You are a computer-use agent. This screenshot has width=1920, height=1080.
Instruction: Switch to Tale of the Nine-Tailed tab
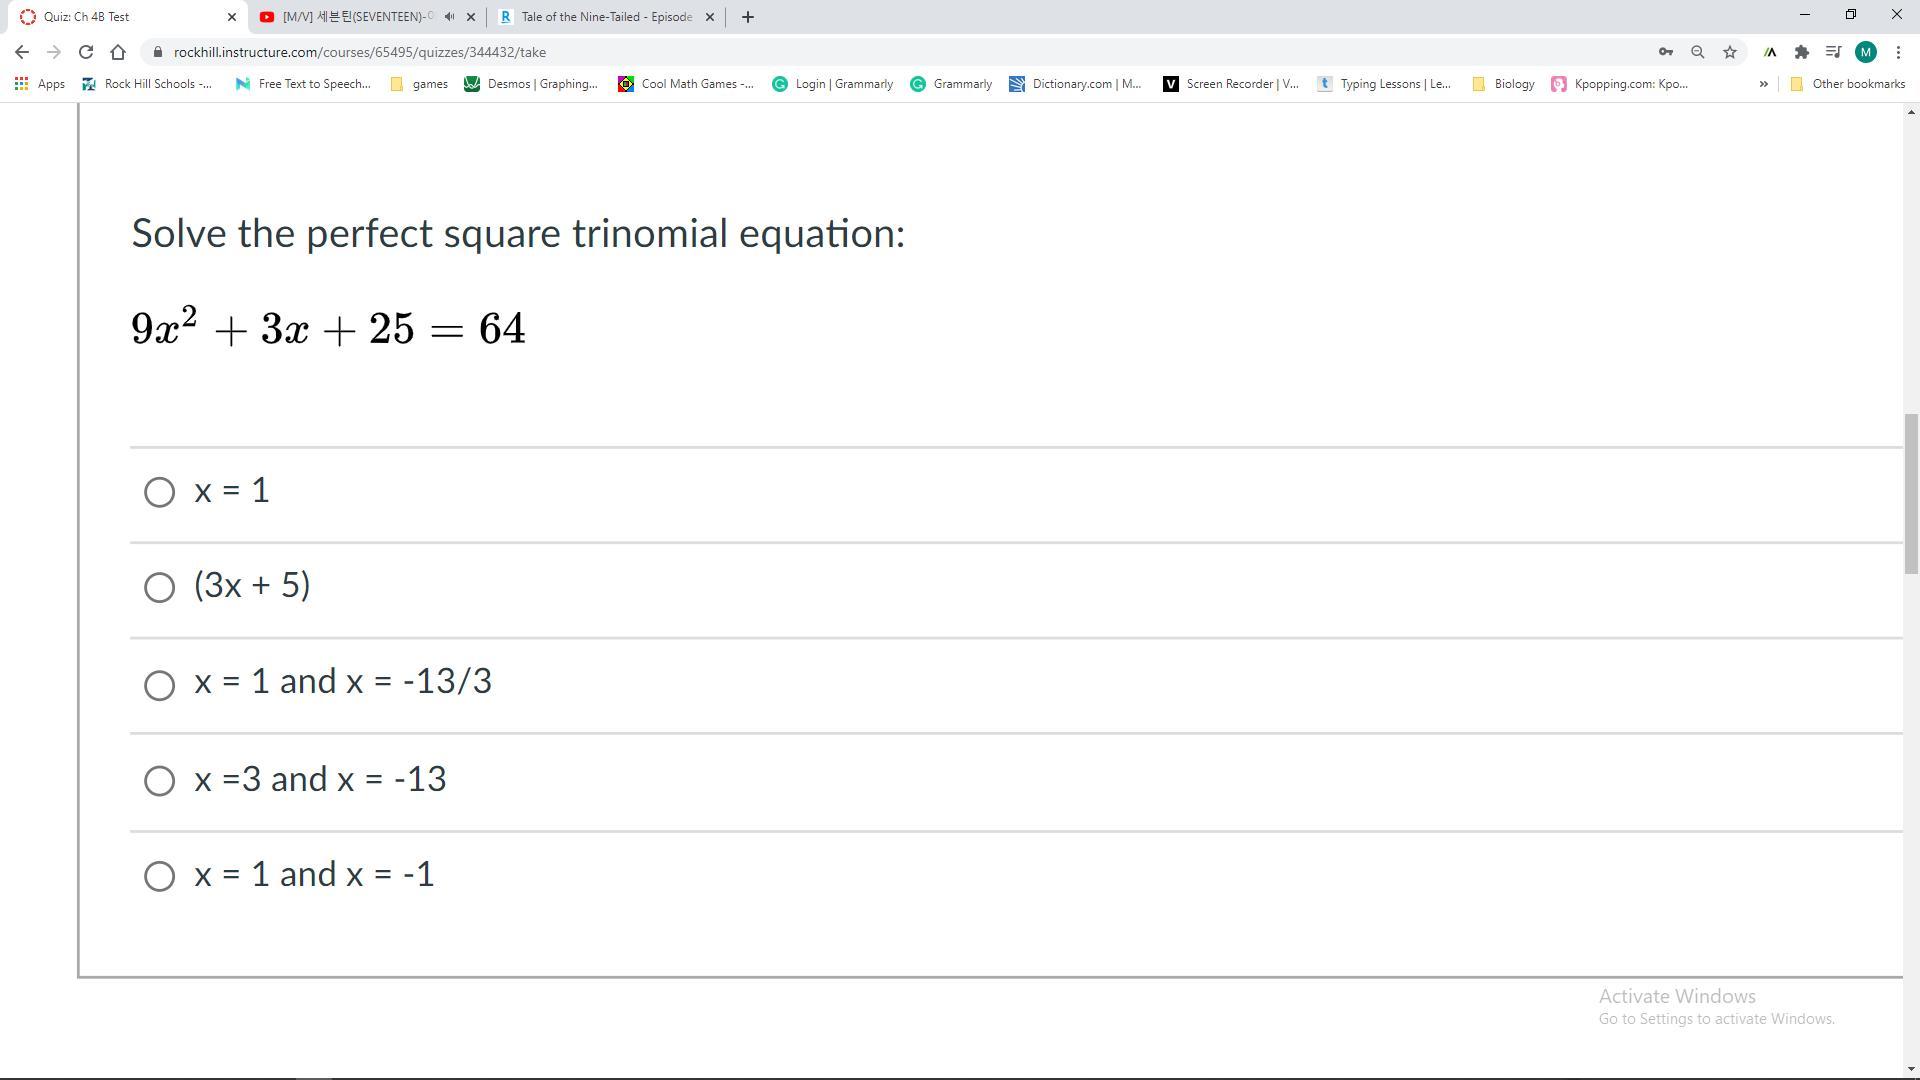[x=605, y=17]
